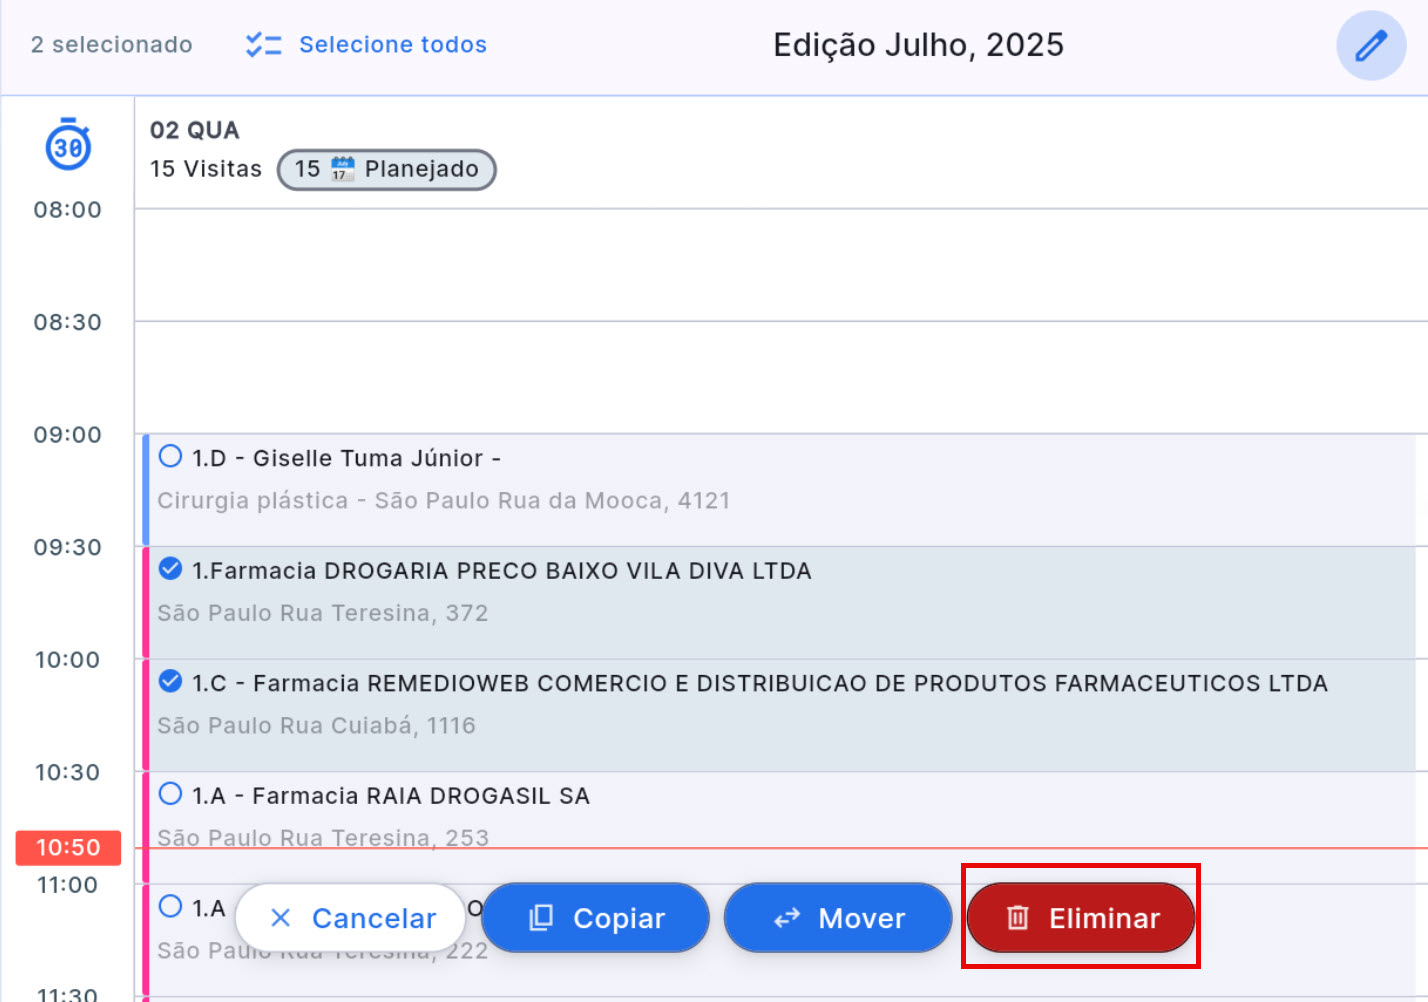Click the copy icon on Copiar

point(541,918)
